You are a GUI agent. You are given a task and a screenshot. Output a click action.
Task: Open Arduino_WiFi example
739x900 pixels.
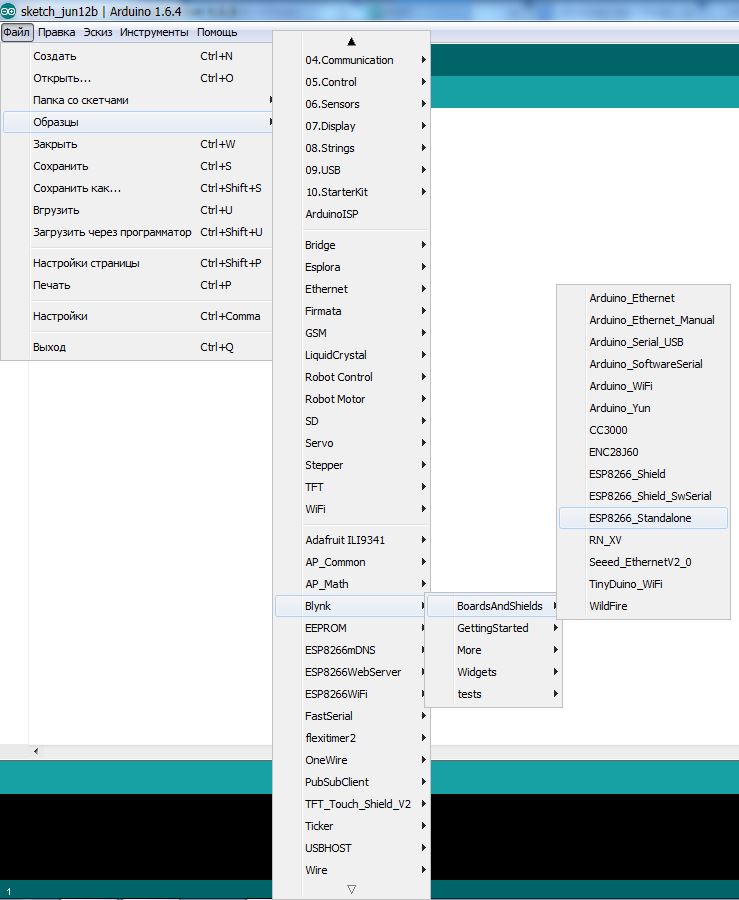[643, 386]
